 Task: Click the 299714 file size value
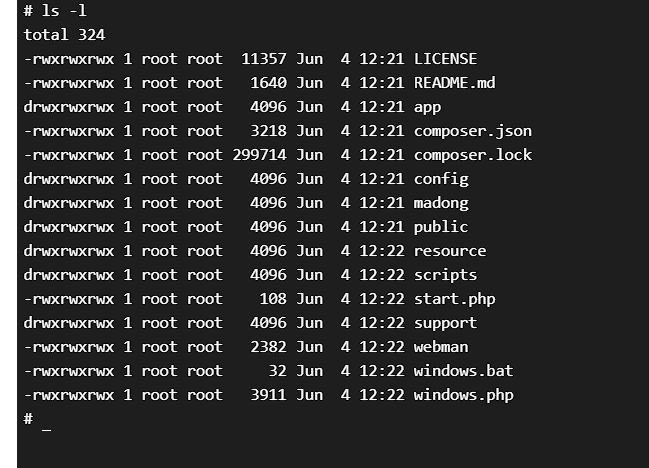point(259,155)
